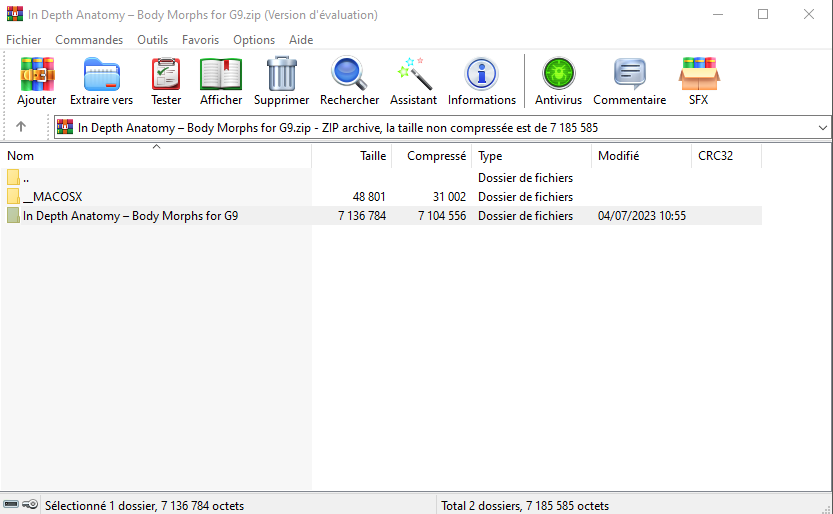Sort by the CRC32 column header
The width and height of the screenshot is (833, 514).
point(726,156)
